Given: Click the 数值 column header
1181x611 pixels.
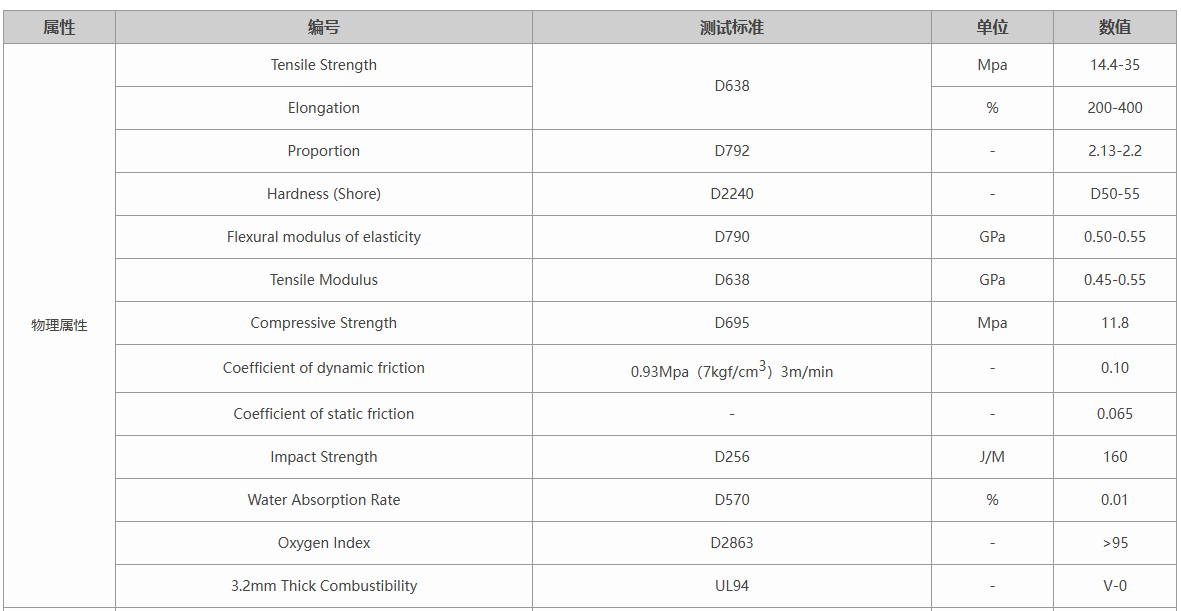Looking at the screenshot, I should (1114, 27).
